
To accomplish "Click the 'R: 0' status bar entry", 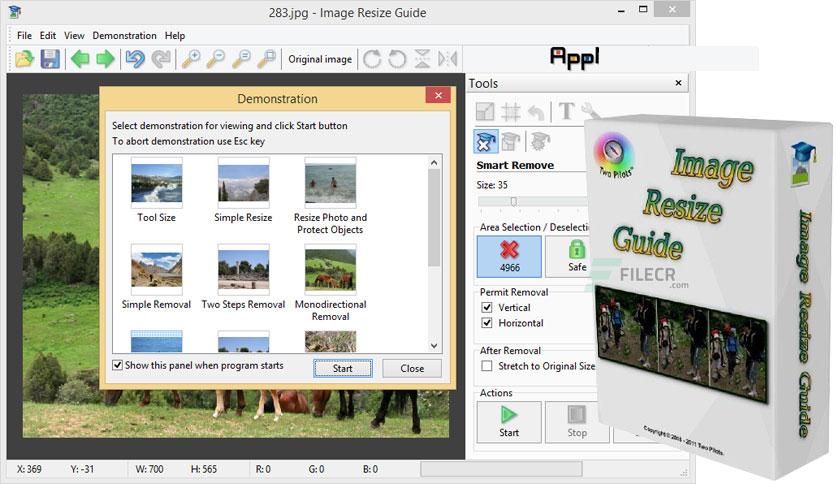I will tap(263, 469).
